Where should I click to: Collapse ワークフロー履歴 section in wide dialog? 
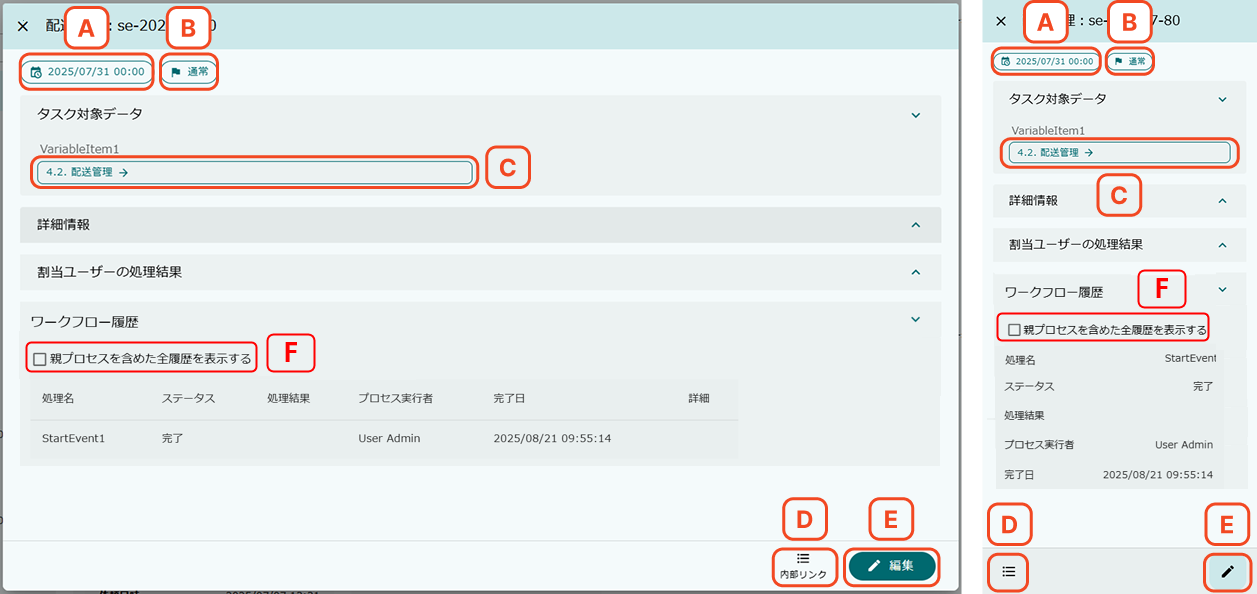(x=915, y=320)
